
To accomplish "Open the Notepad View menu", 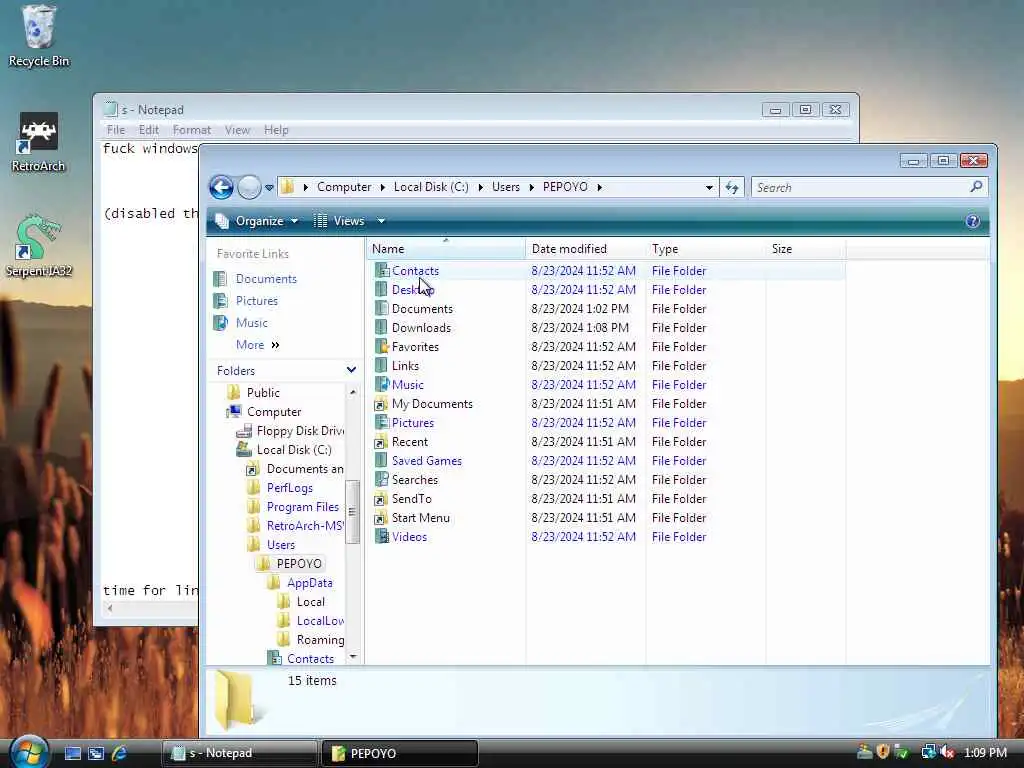I will 237,130.
